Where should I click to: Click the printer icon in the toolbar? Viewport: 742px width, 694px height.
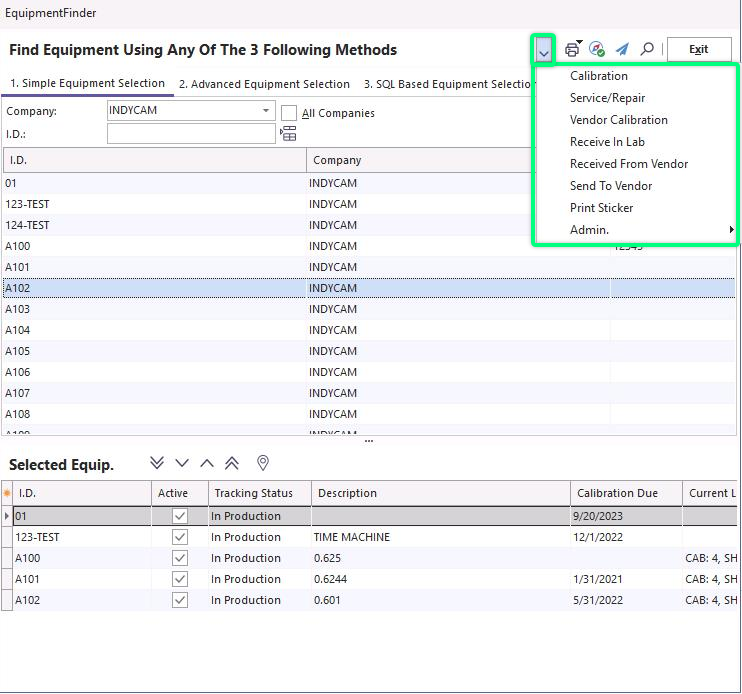(x=572, y=49)
